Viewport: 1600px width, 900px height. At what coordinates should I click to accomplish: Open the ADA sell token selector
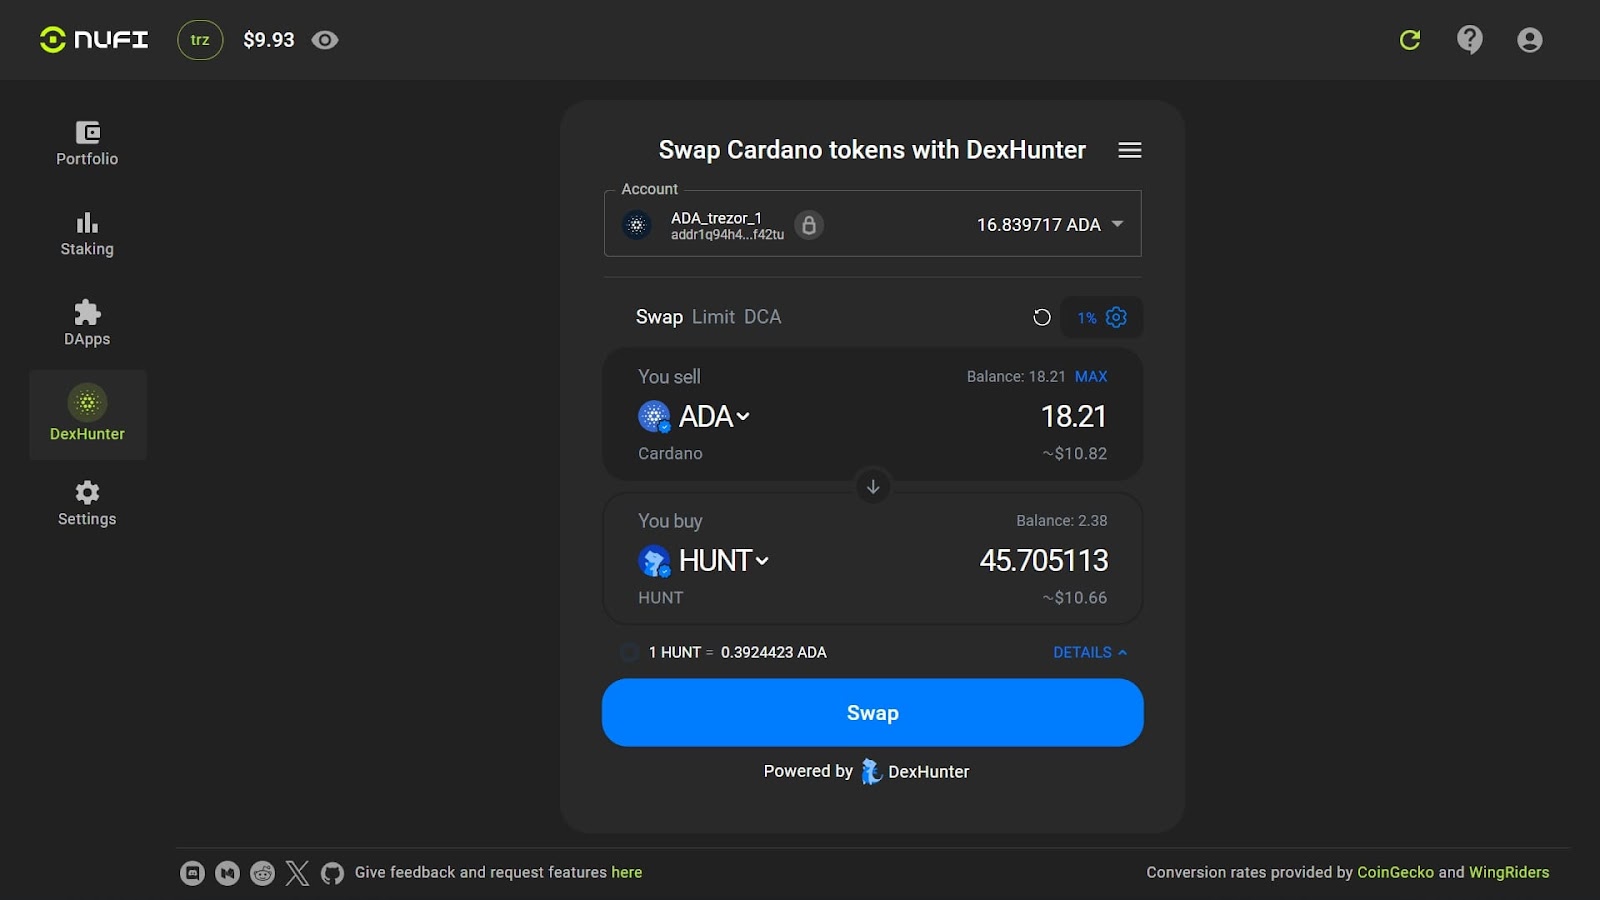(694, 416)
